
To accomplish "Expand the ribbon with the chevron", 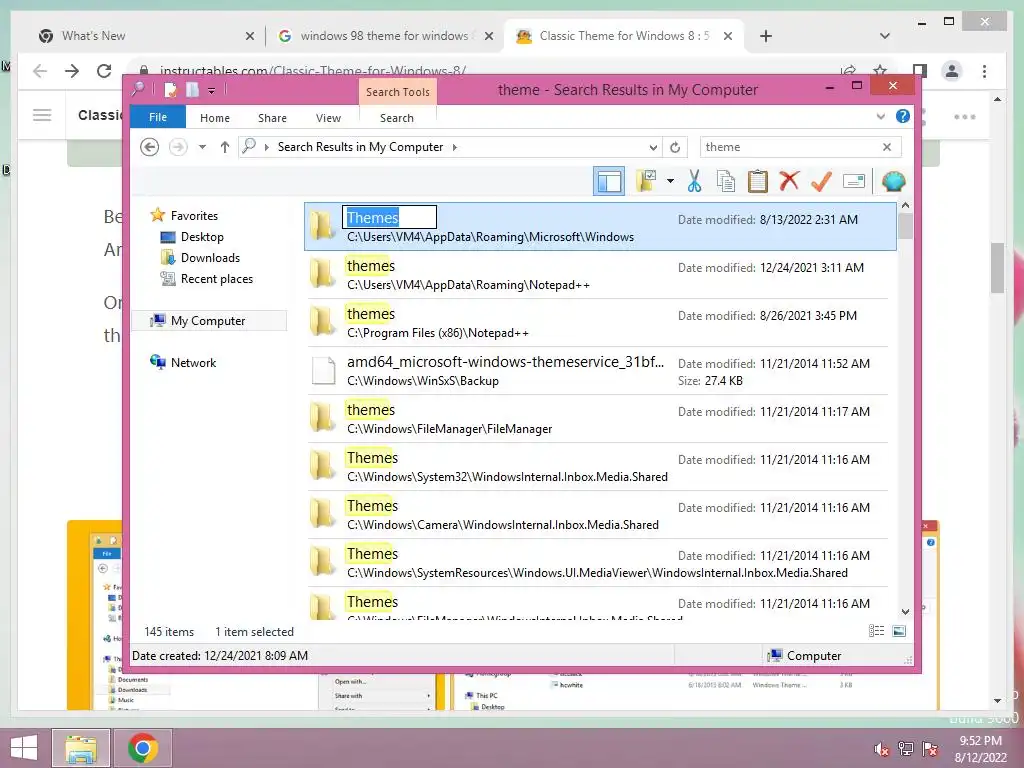I will point(880,117).
